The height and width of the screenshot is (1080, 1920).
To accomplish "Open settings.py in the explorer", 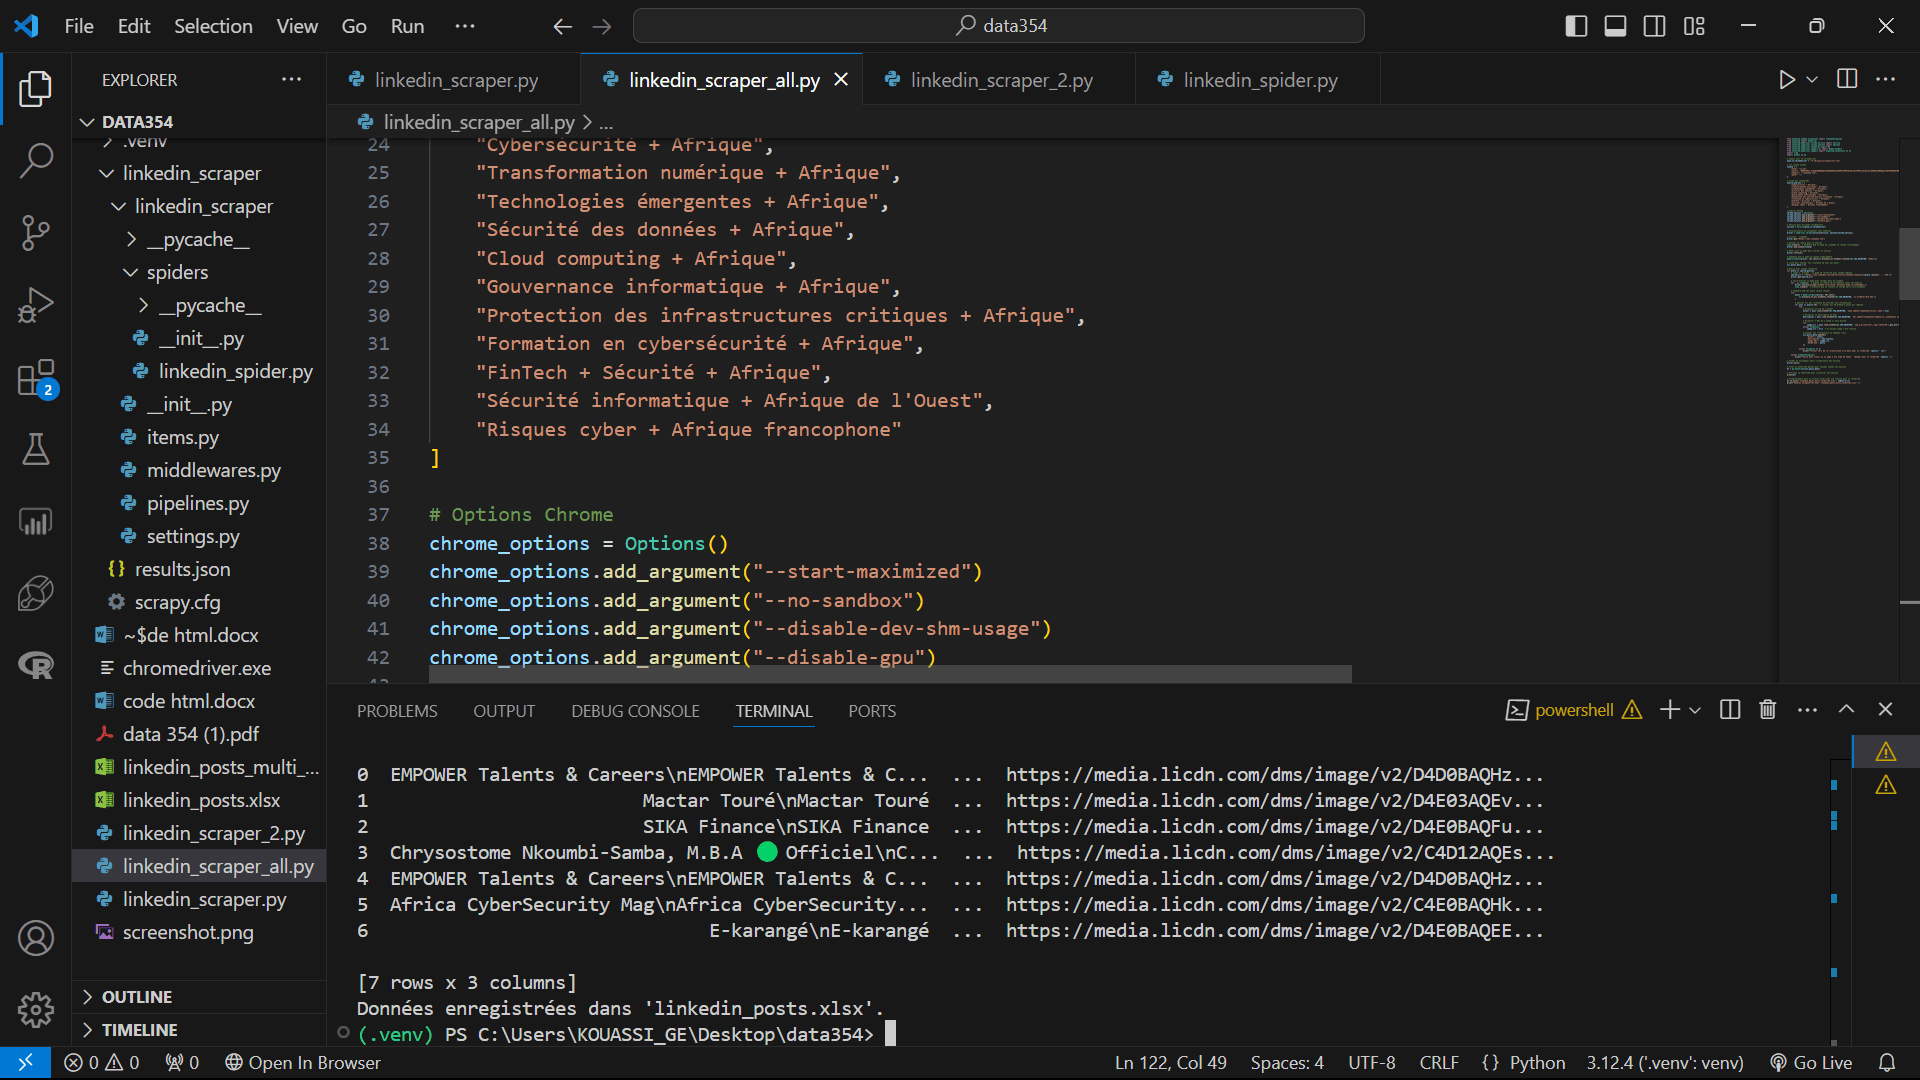I will (192, 536).
